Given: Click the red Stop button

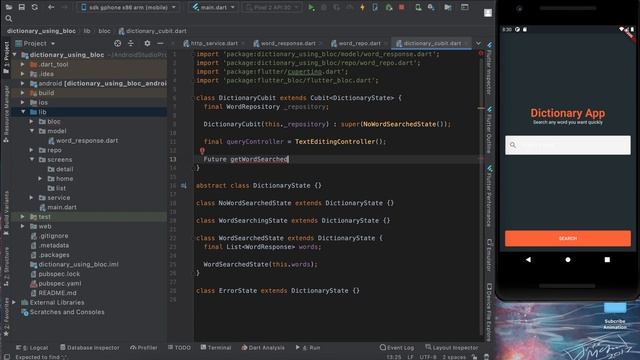Looking at the screenshot, I should (x=402, y=7).
